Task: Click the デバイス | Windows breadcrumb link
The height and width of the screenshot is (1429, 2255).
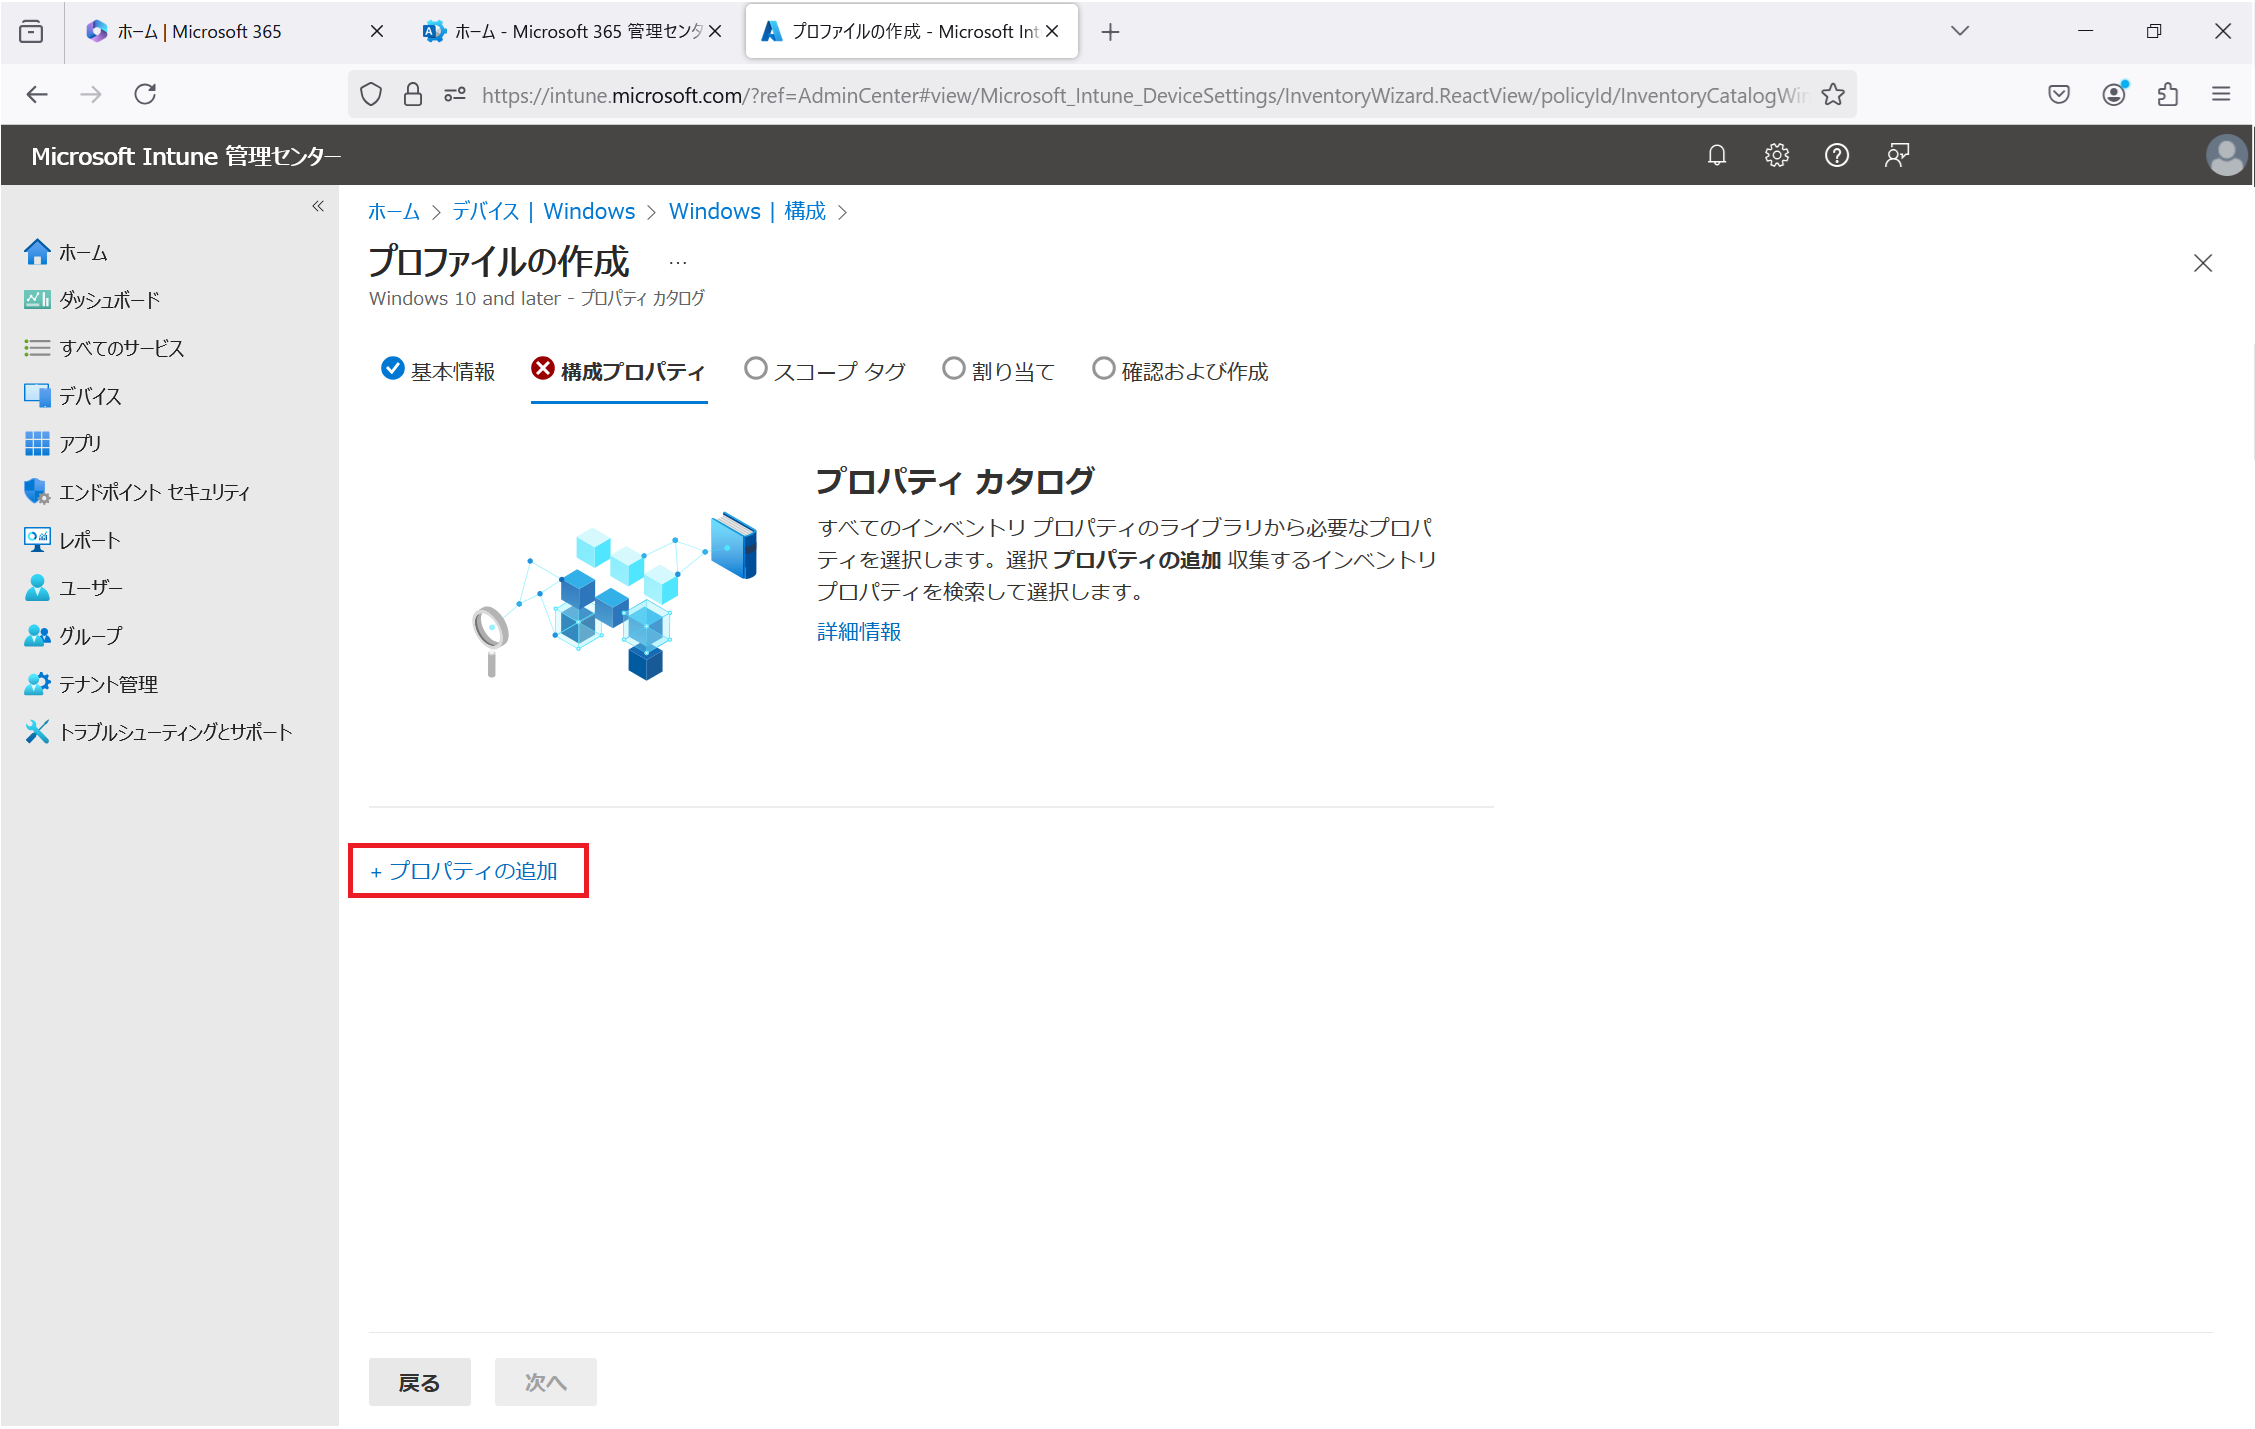Action: (543, 212)
